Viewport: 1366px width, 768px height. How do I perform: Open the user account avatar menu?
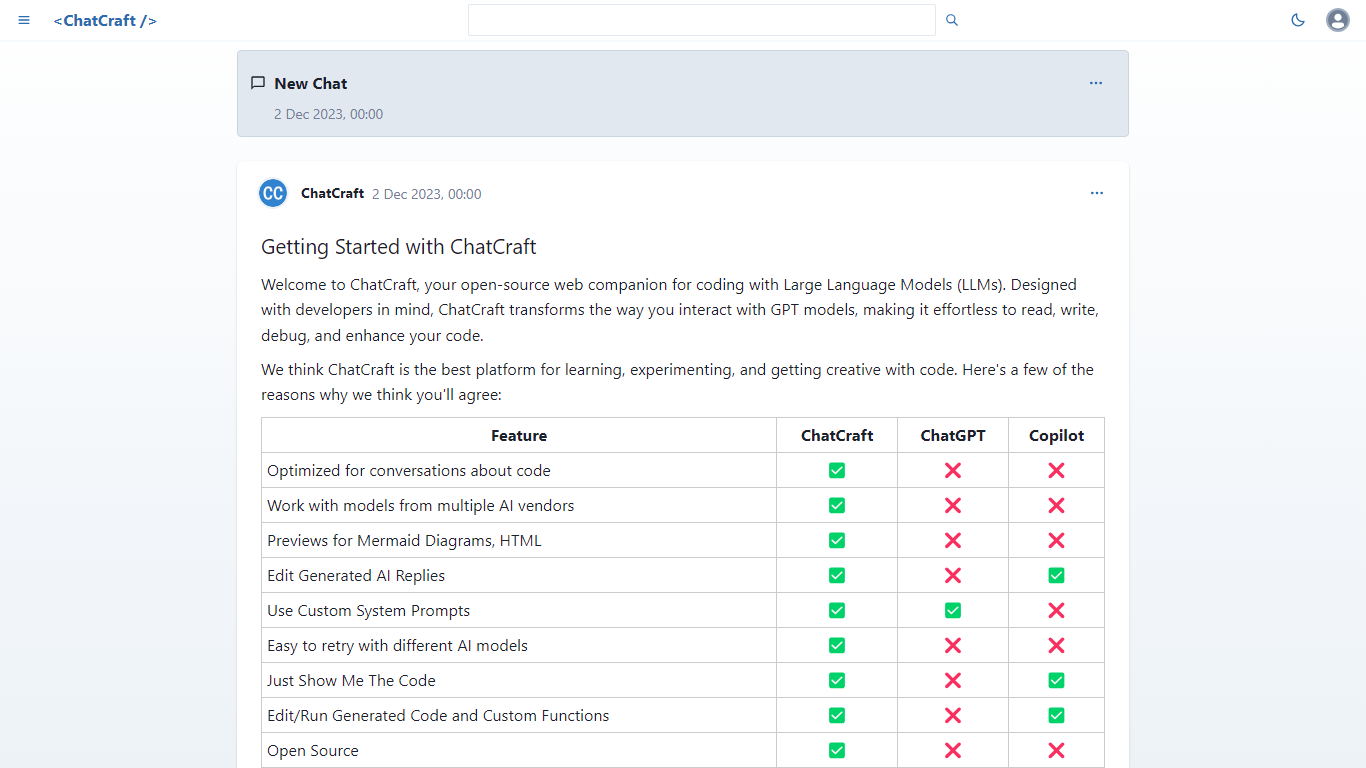click(1338, 20)
